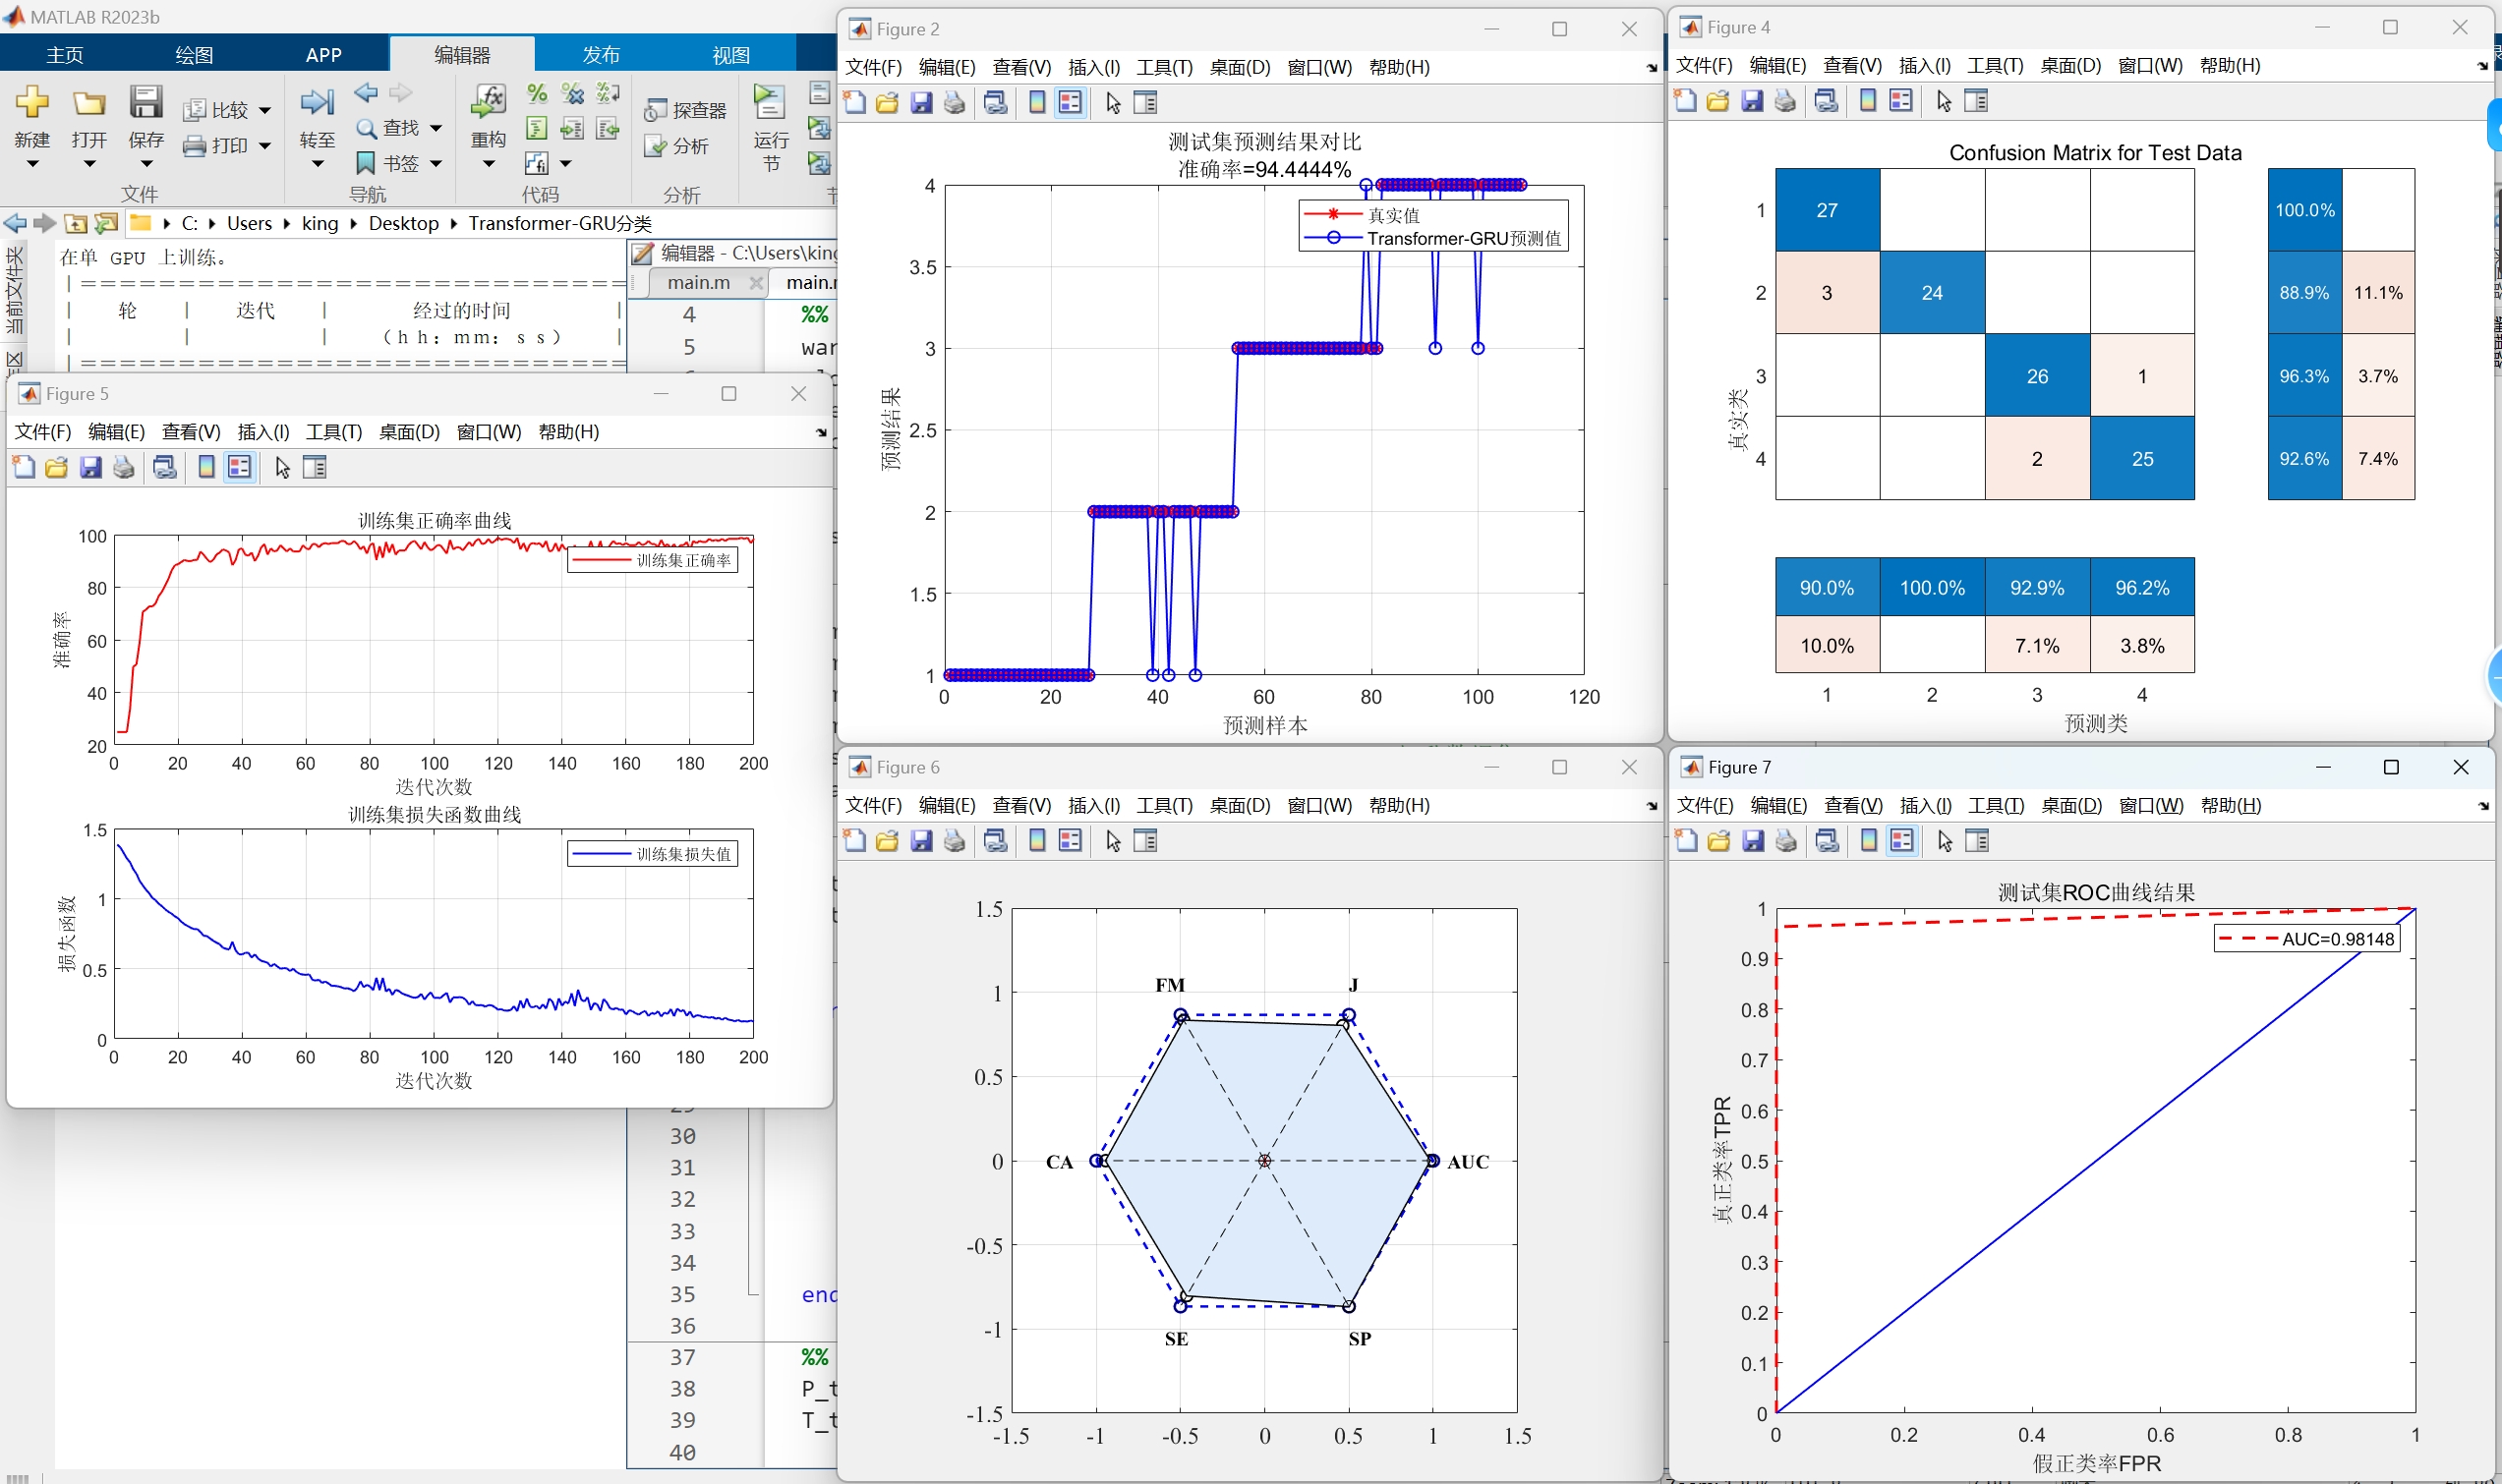Click the 27 cell in confusion matrix
Image resolution: width=2502 pixels, height=1484 pixels.
pos(1826,210)
